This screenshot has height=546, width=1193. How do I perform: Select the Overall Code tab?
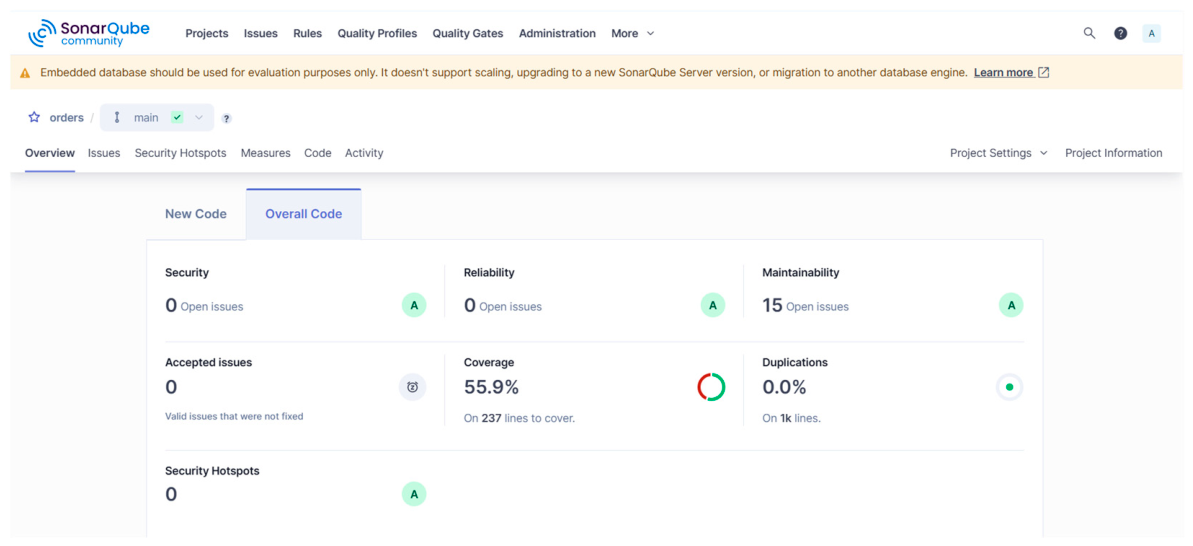tap(304, 214)
